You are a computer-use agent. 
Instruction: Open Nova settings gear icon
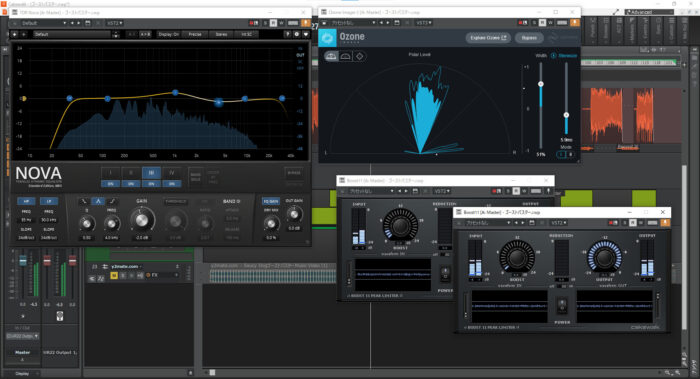tap(296, 34)
